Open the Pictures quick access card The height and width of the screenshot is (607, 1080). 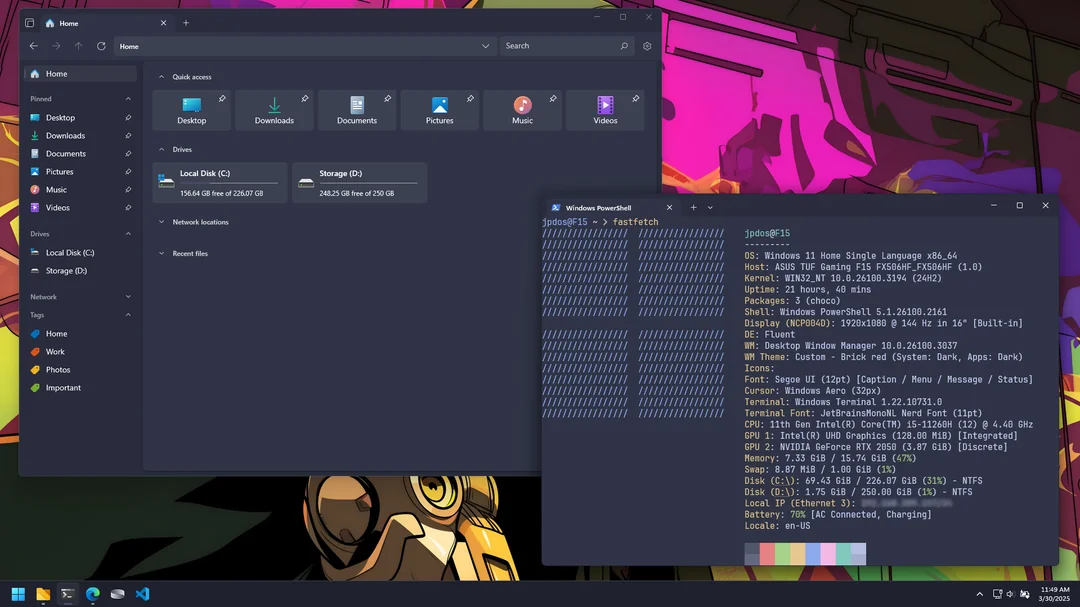(439, 110)
